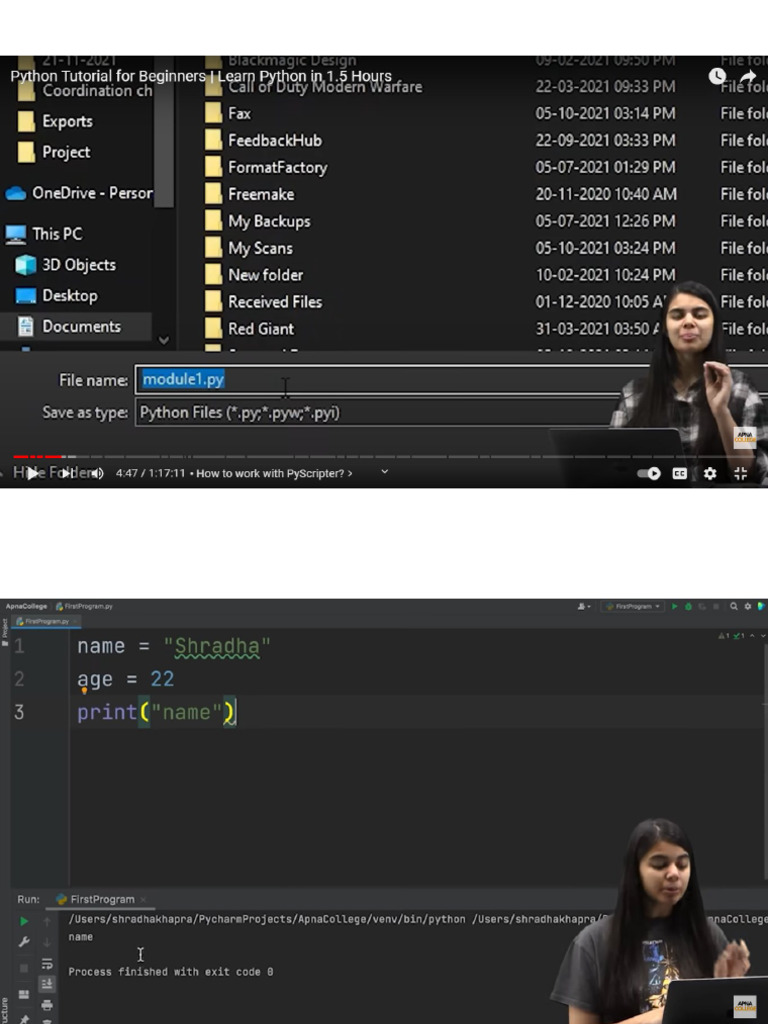Select FirstProgram tab in the Run panel

tap(101, 899)
